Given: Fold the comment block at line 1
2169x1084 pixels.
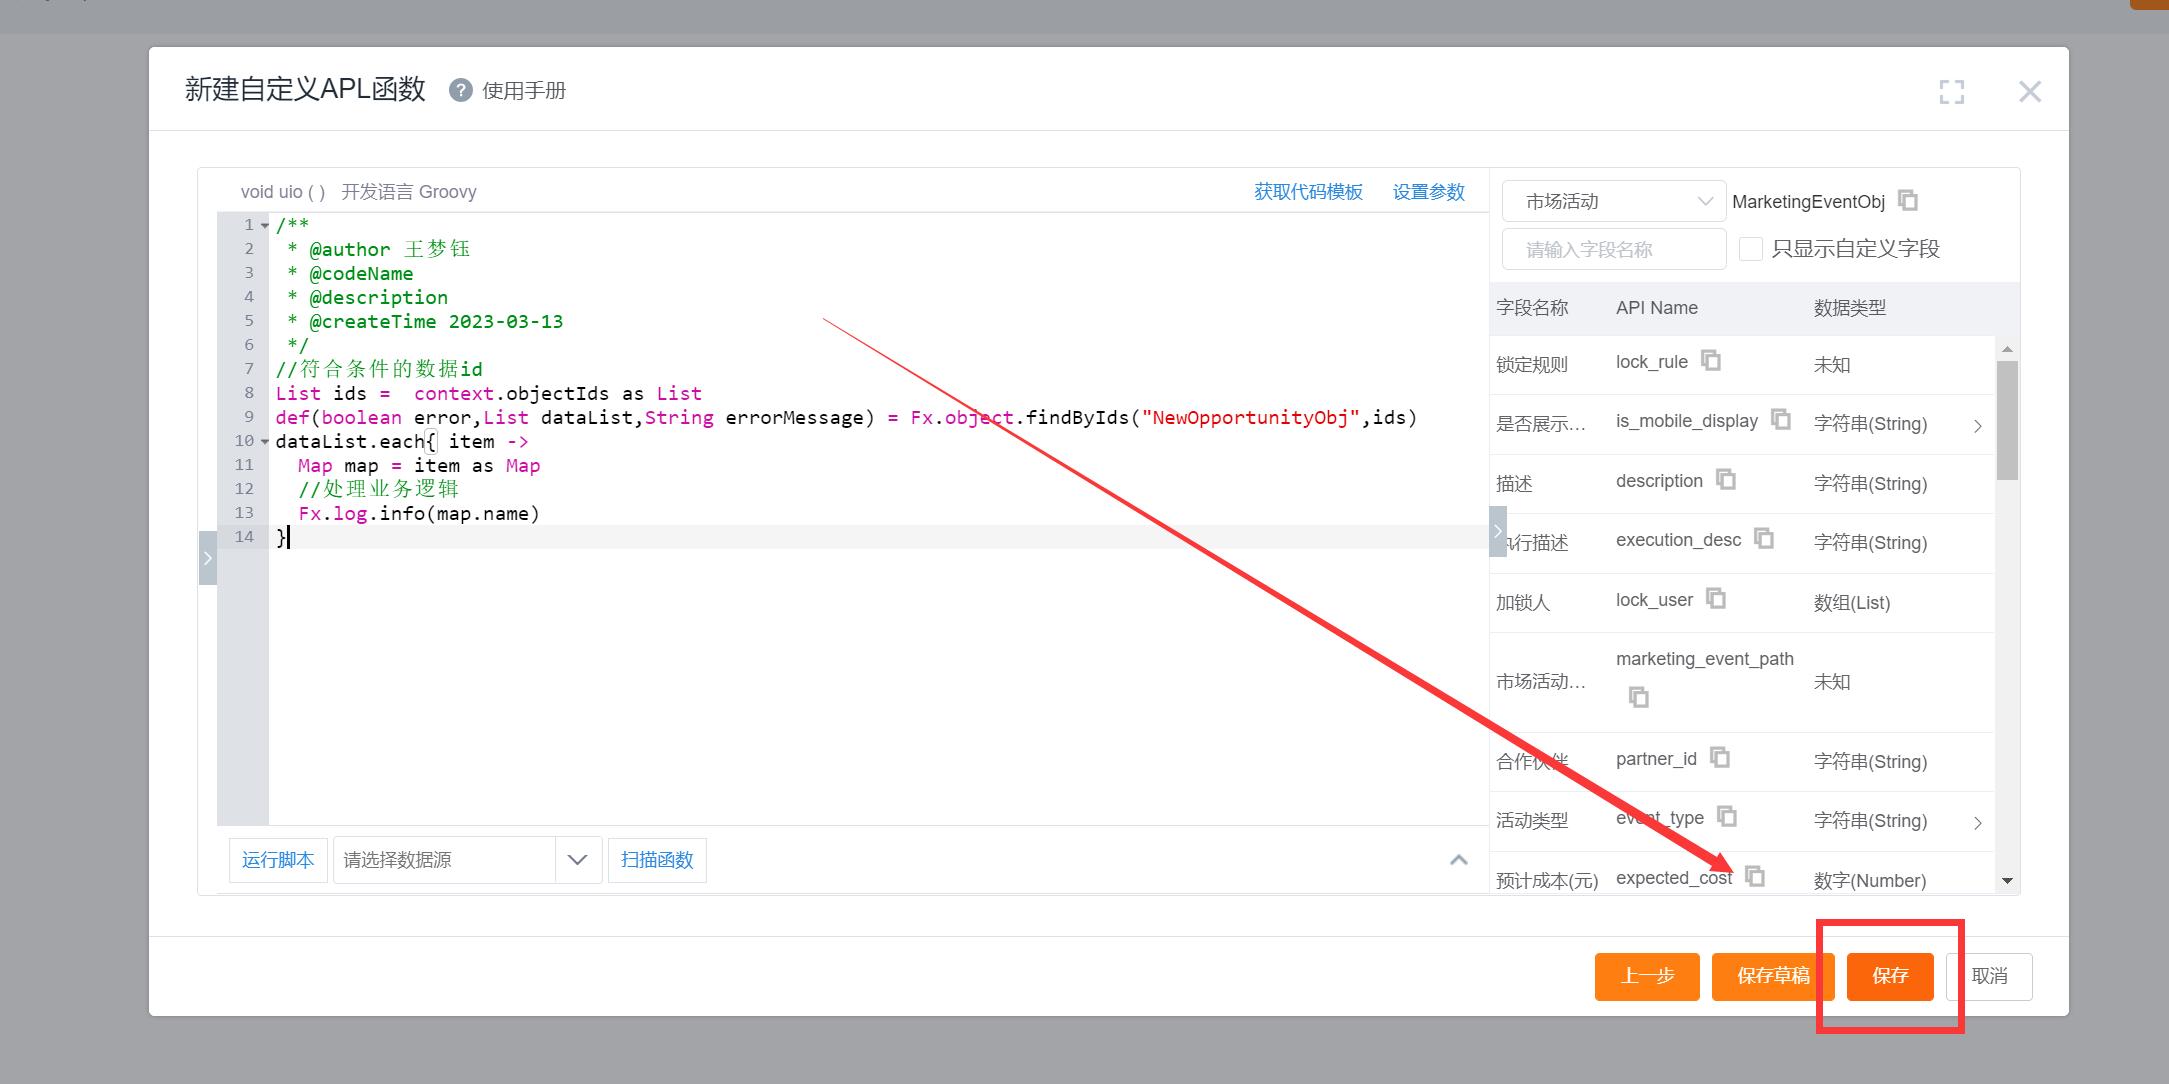Looking at the screenshot, I should click(x=265, y=225).
